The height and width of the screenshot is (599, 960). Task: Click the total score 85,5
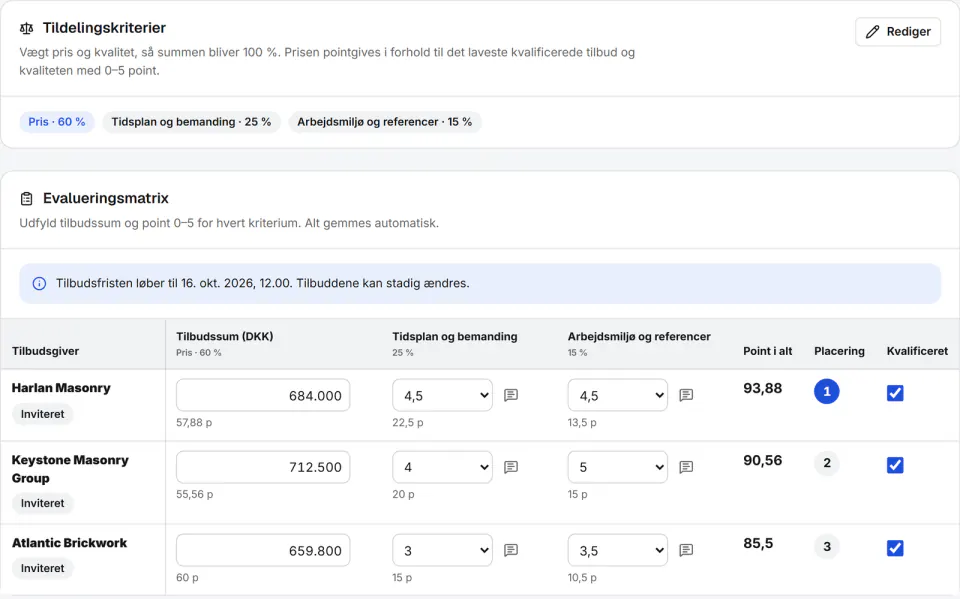tap(759, 543)
